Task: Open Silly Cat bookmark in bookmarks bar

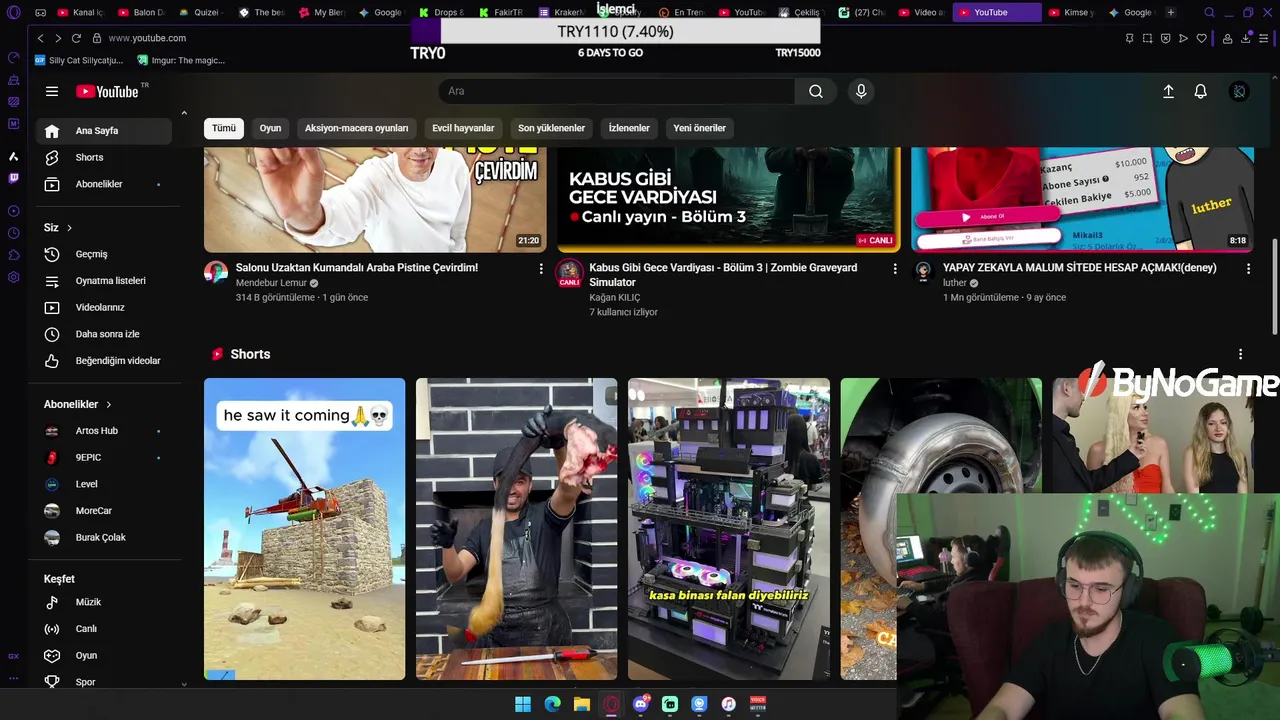Action: pos(78,60)
